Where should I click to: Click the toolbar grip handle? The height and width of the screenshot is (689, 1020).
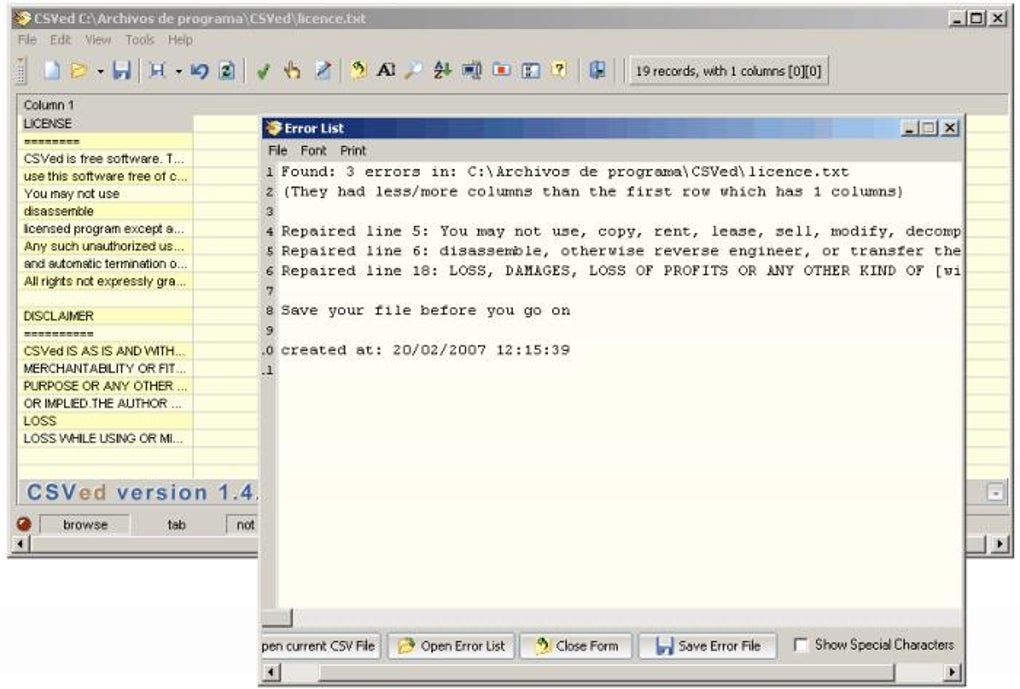pyautogui.click(x=21, y=70)
